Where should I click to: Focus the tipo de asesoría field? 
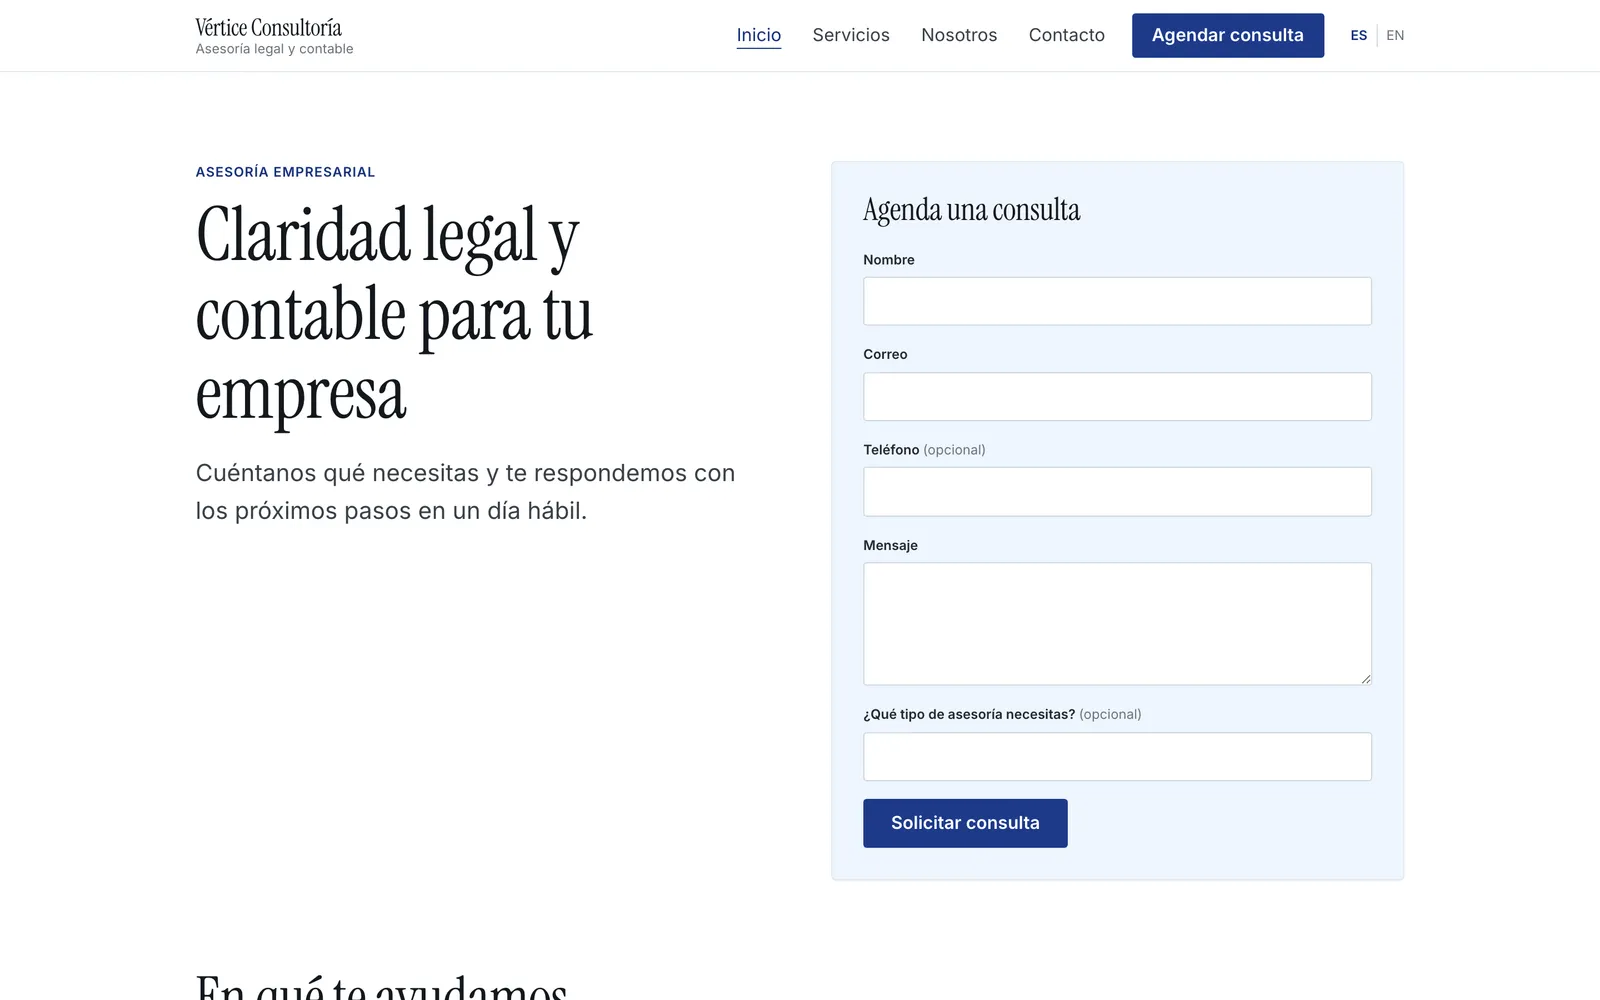[1117, 757]
